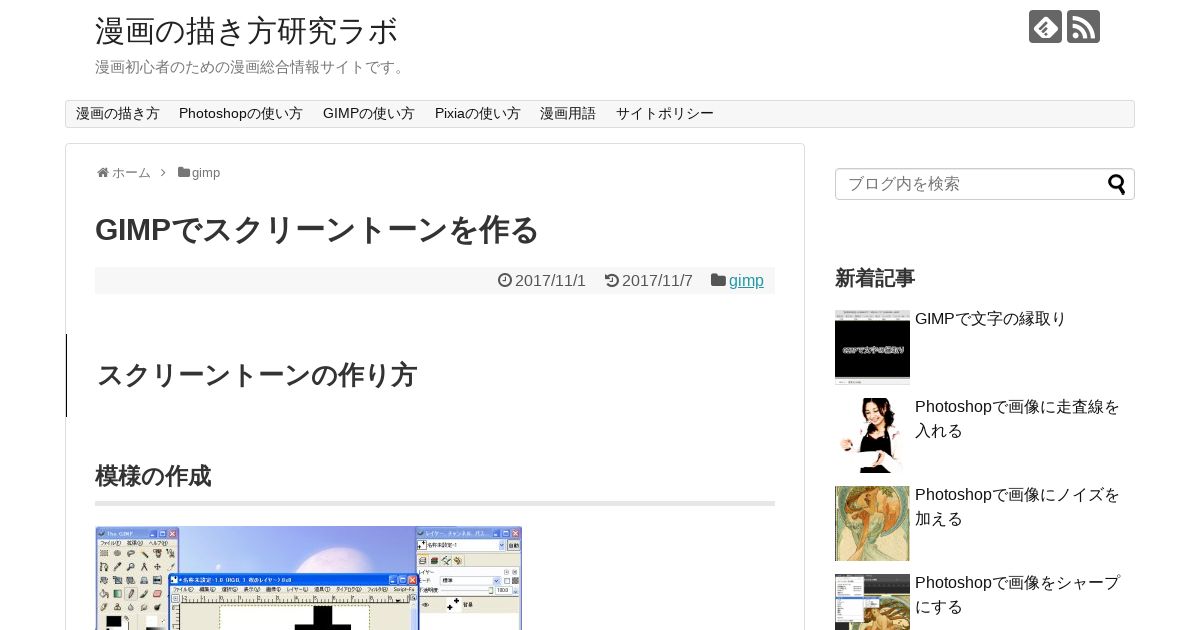The image size is (1200, 630).
Task: Open article Photoshopで画像をシャープにする
Action: tap(1018, 595)
